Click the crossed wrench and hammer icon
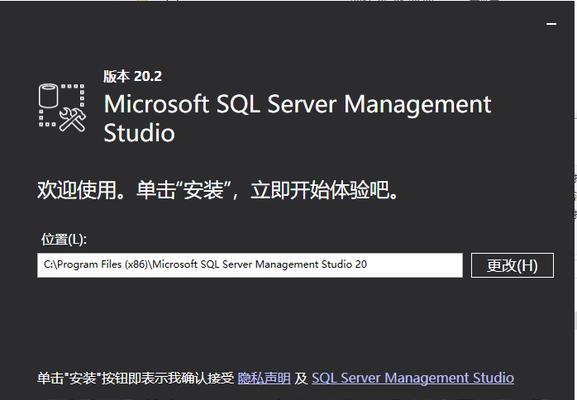Screen dimensions: 577x400 point(73,120)
